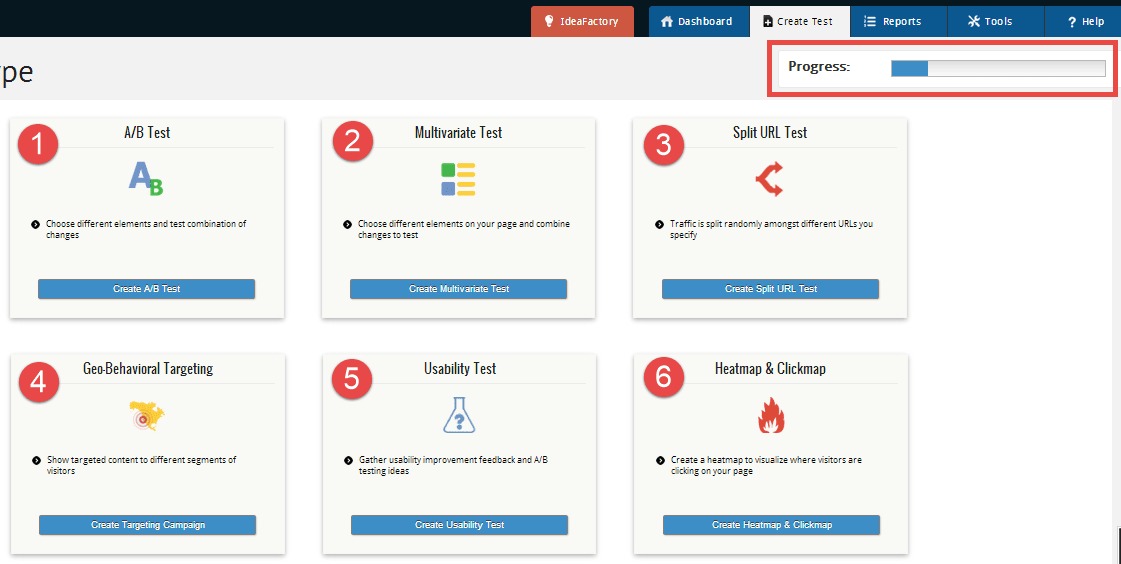Open the Reports tab
Viewport: 1121px width, 564px height.
898,21
